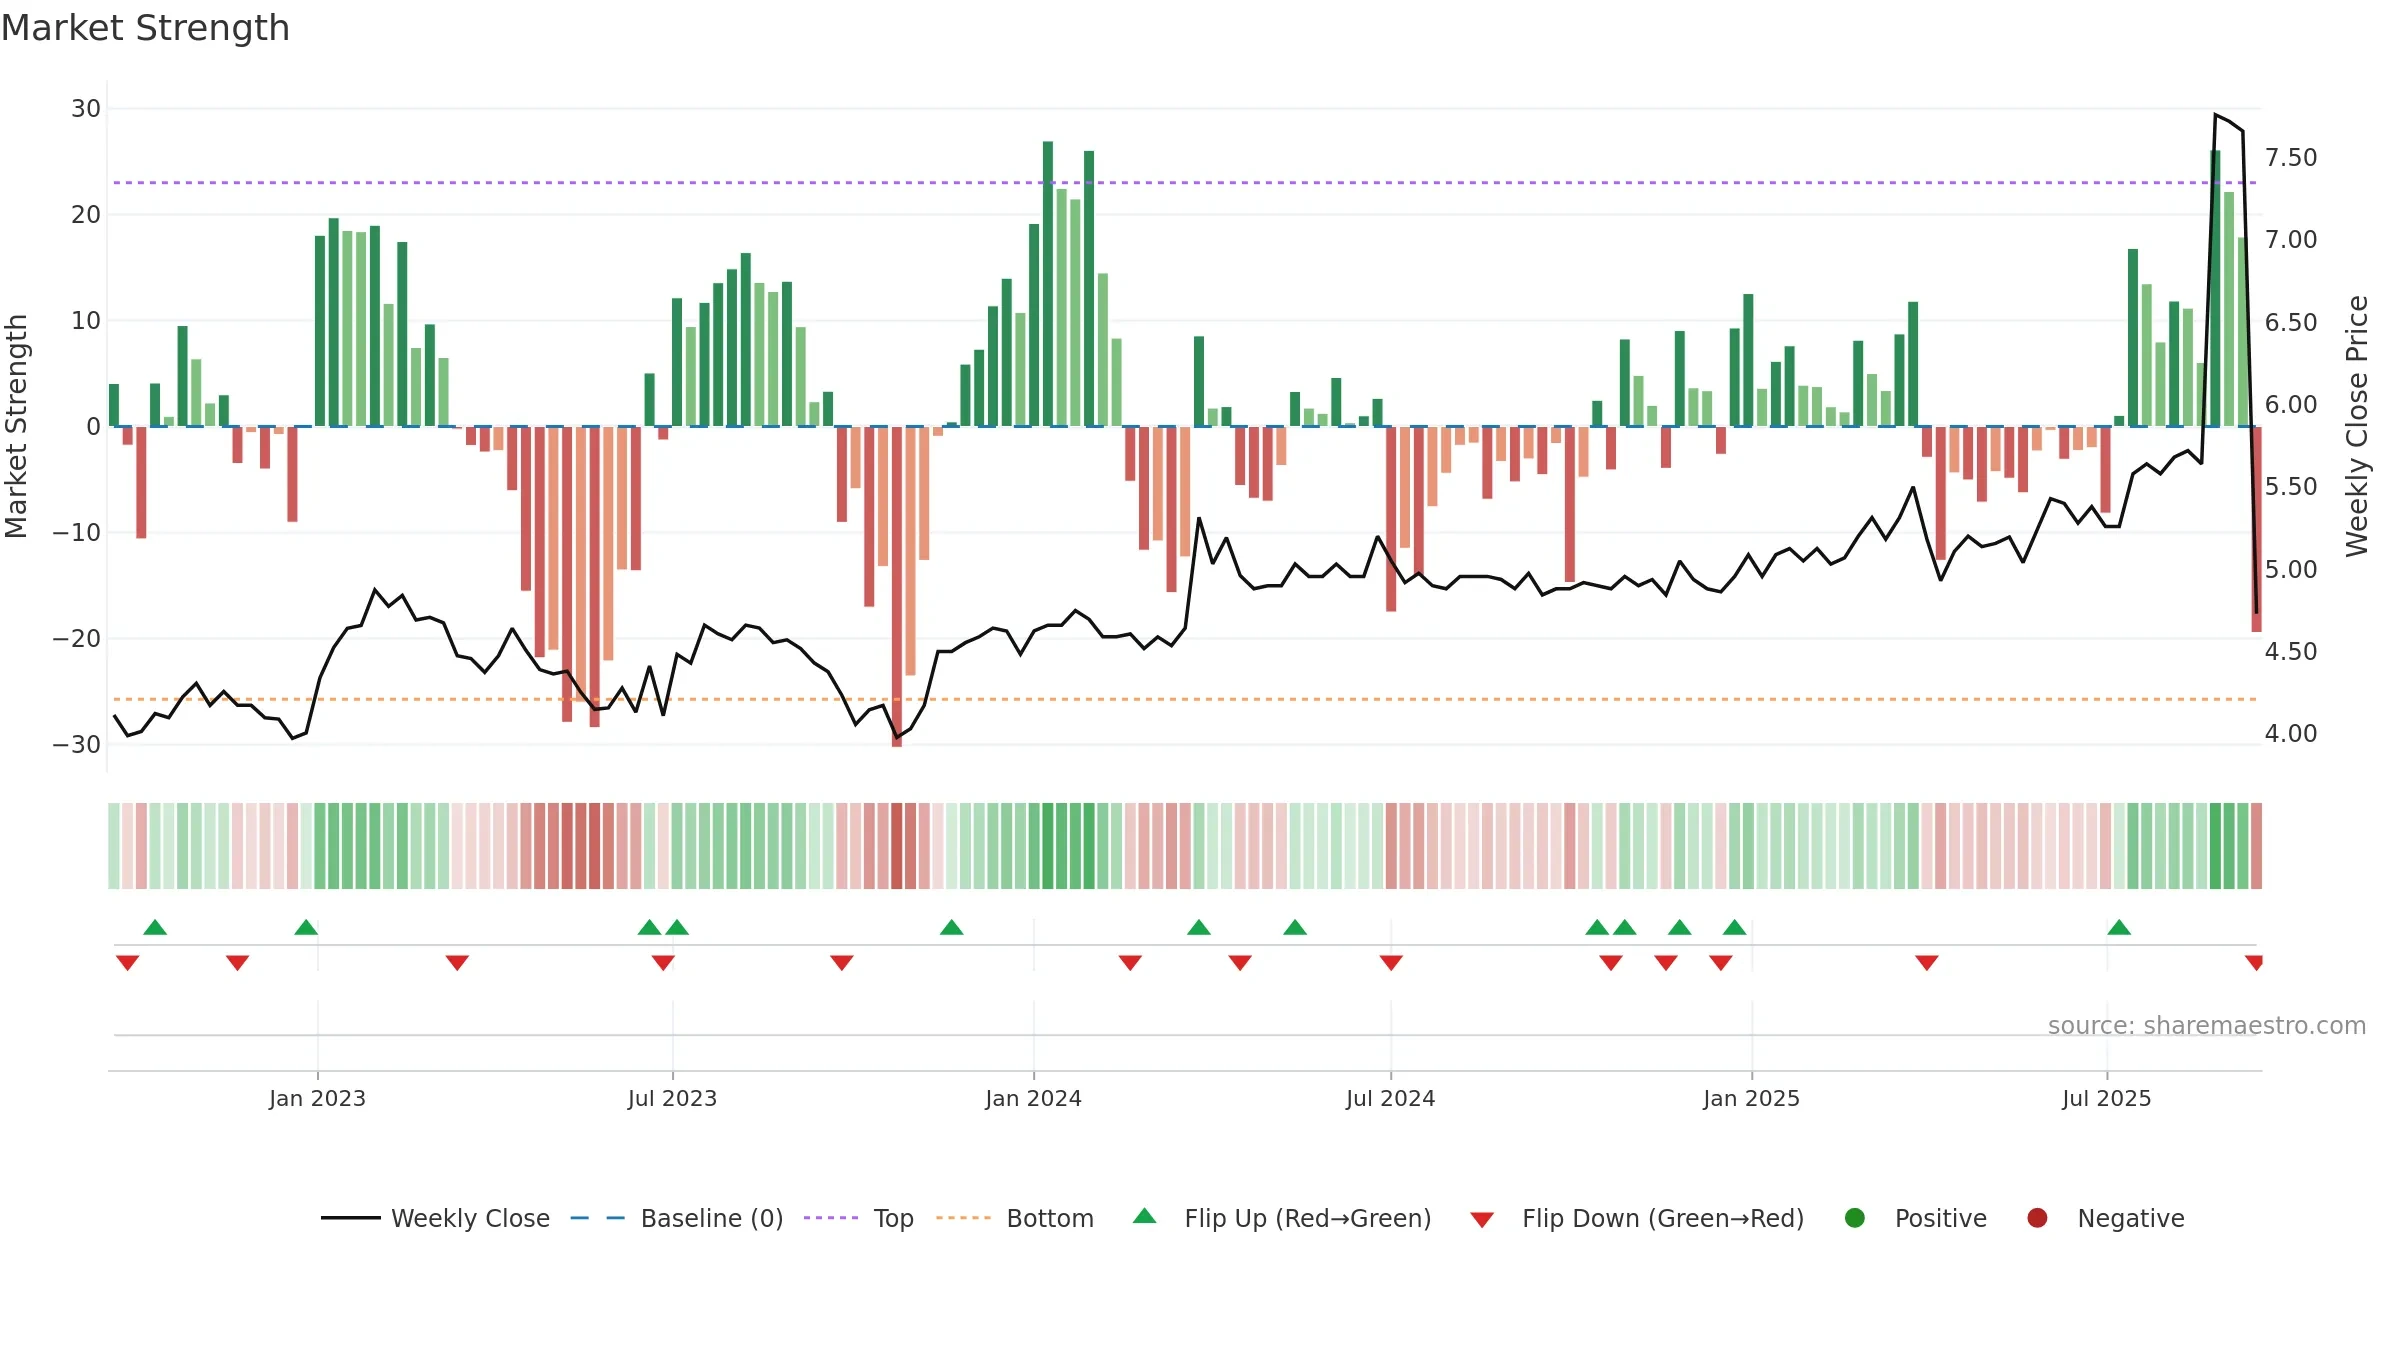The height and width of the screenshot is (1350, 2400).
Task: Click the green Flip Up legend triangle
Action: 1145,1216
